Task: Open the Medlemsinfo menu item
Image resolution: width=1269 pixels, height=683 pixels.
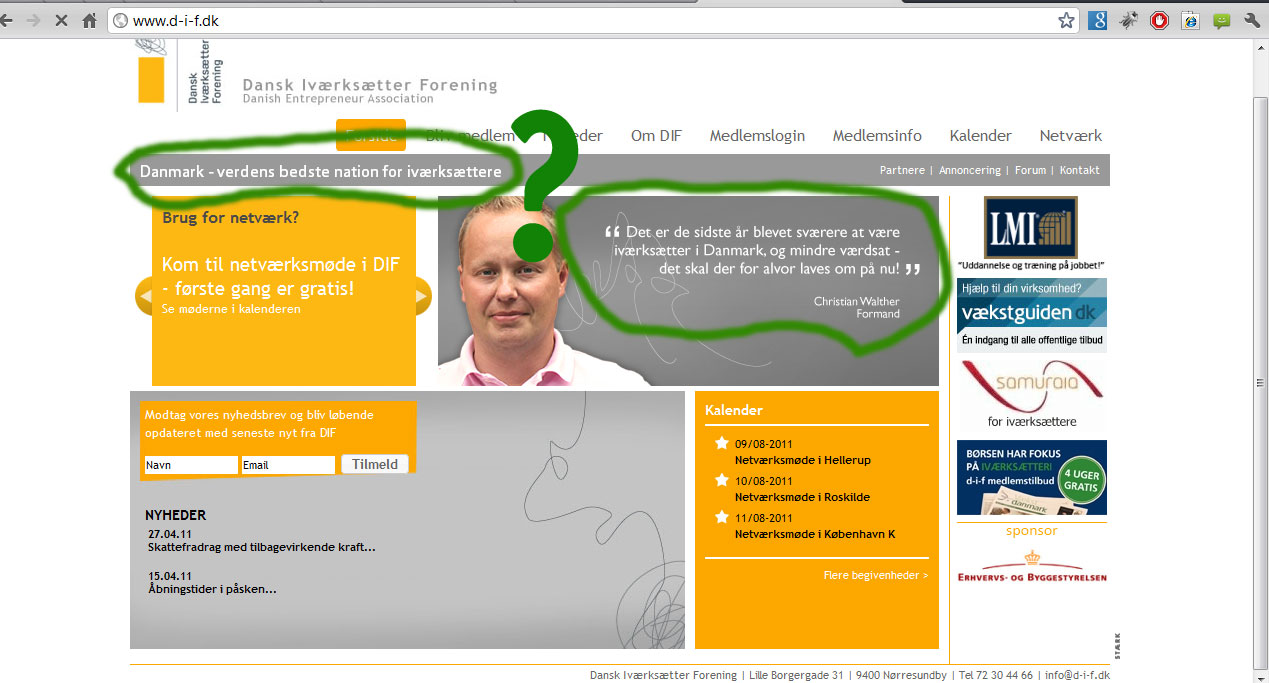Action: tap(877, 136)
